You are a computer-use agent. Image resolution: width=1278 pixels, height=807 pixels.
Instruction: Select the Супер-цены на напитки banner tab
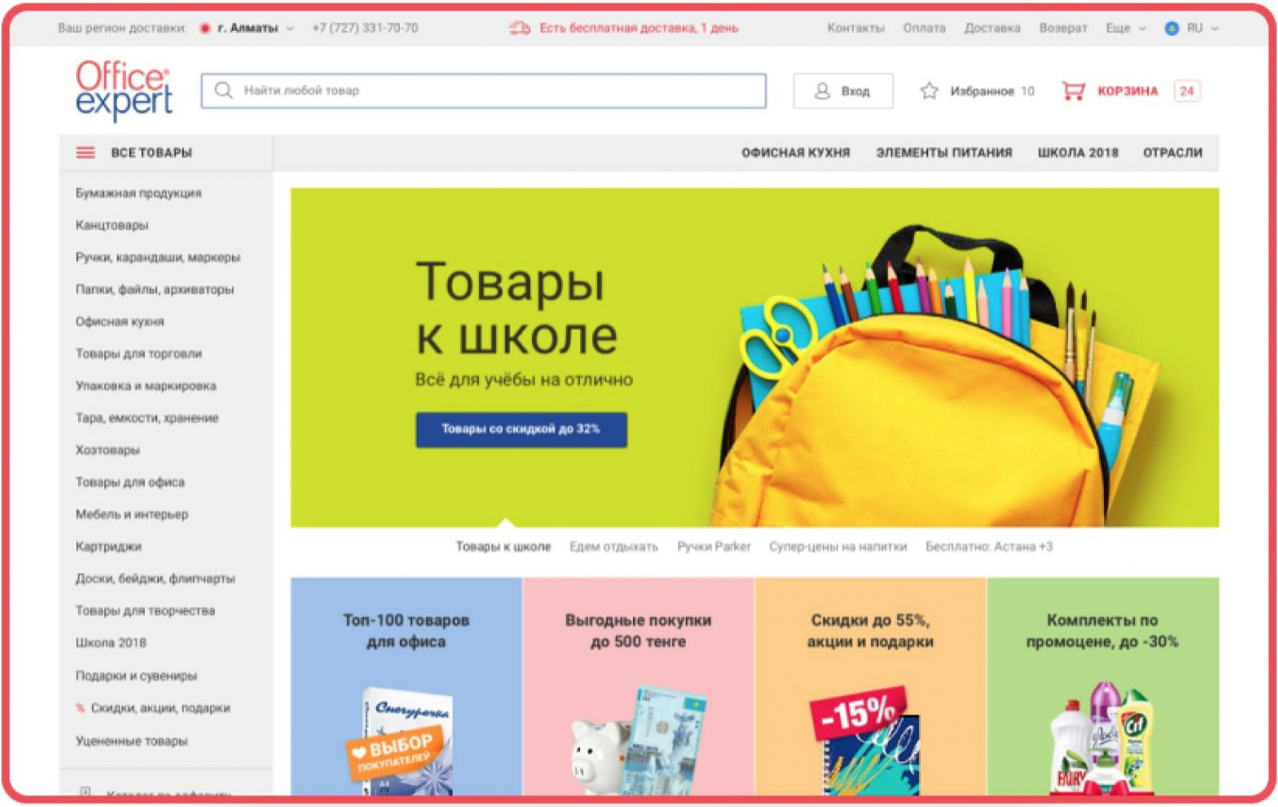837,547
